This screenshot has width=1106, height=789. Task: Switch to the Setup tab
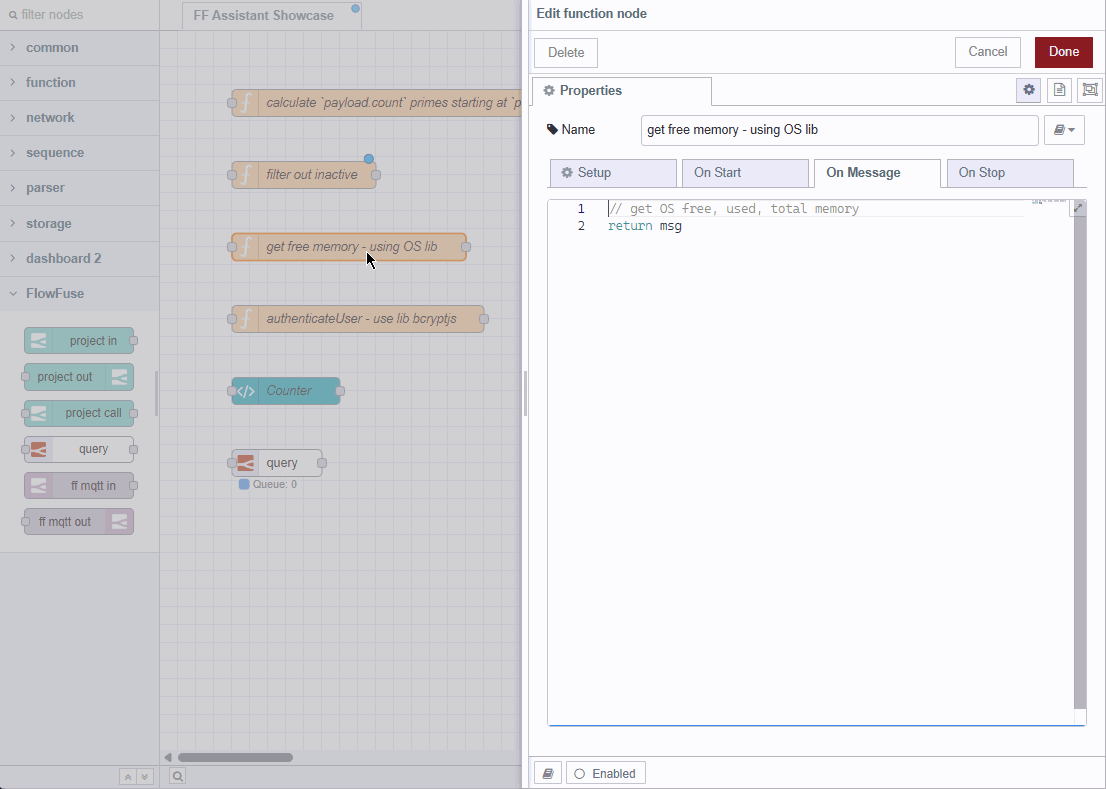coord(612,172)
